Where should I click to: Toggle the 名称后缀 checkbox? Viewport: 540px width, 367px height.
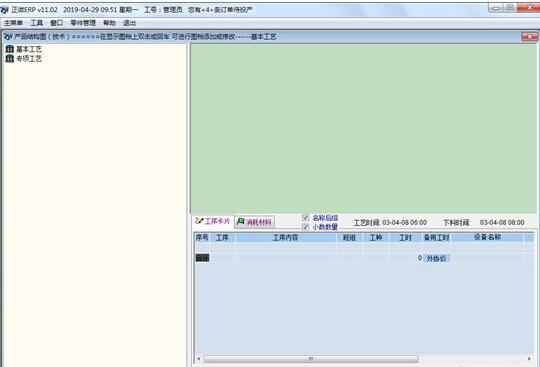coord(305,218)
